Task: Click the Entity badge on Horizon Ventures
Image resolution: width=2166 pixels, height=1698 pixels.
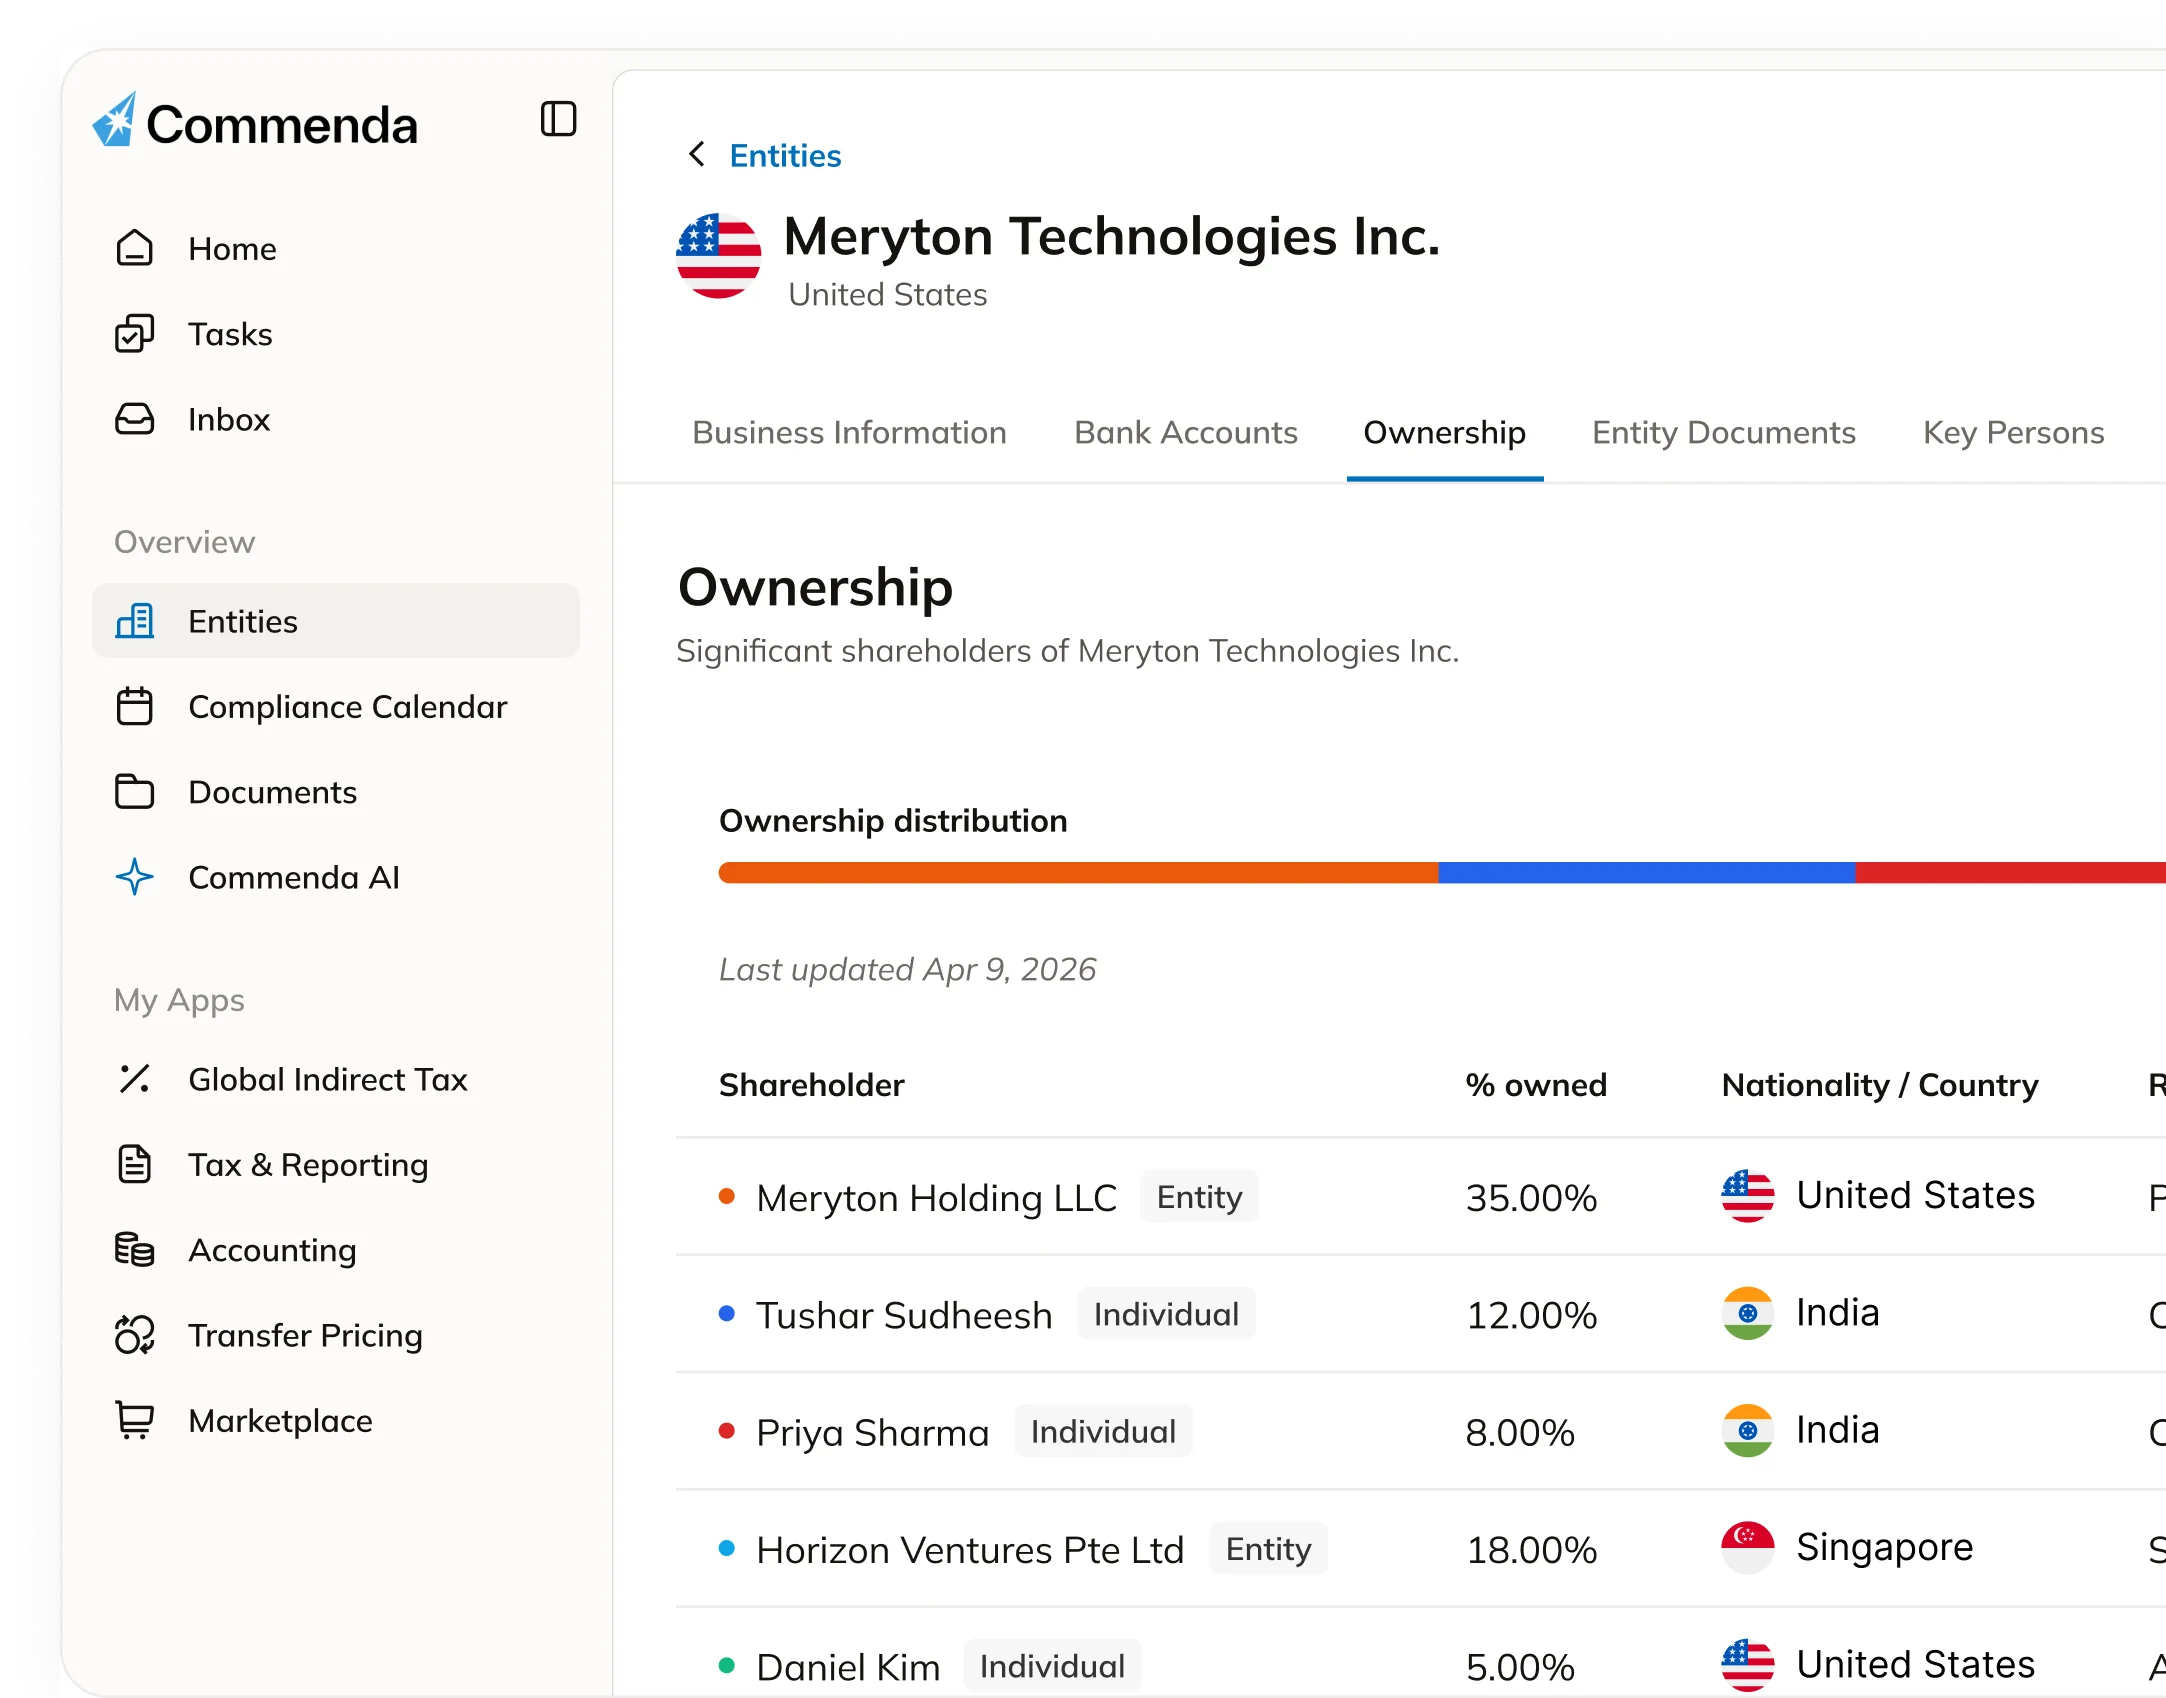Action: pos(1268,1548)
